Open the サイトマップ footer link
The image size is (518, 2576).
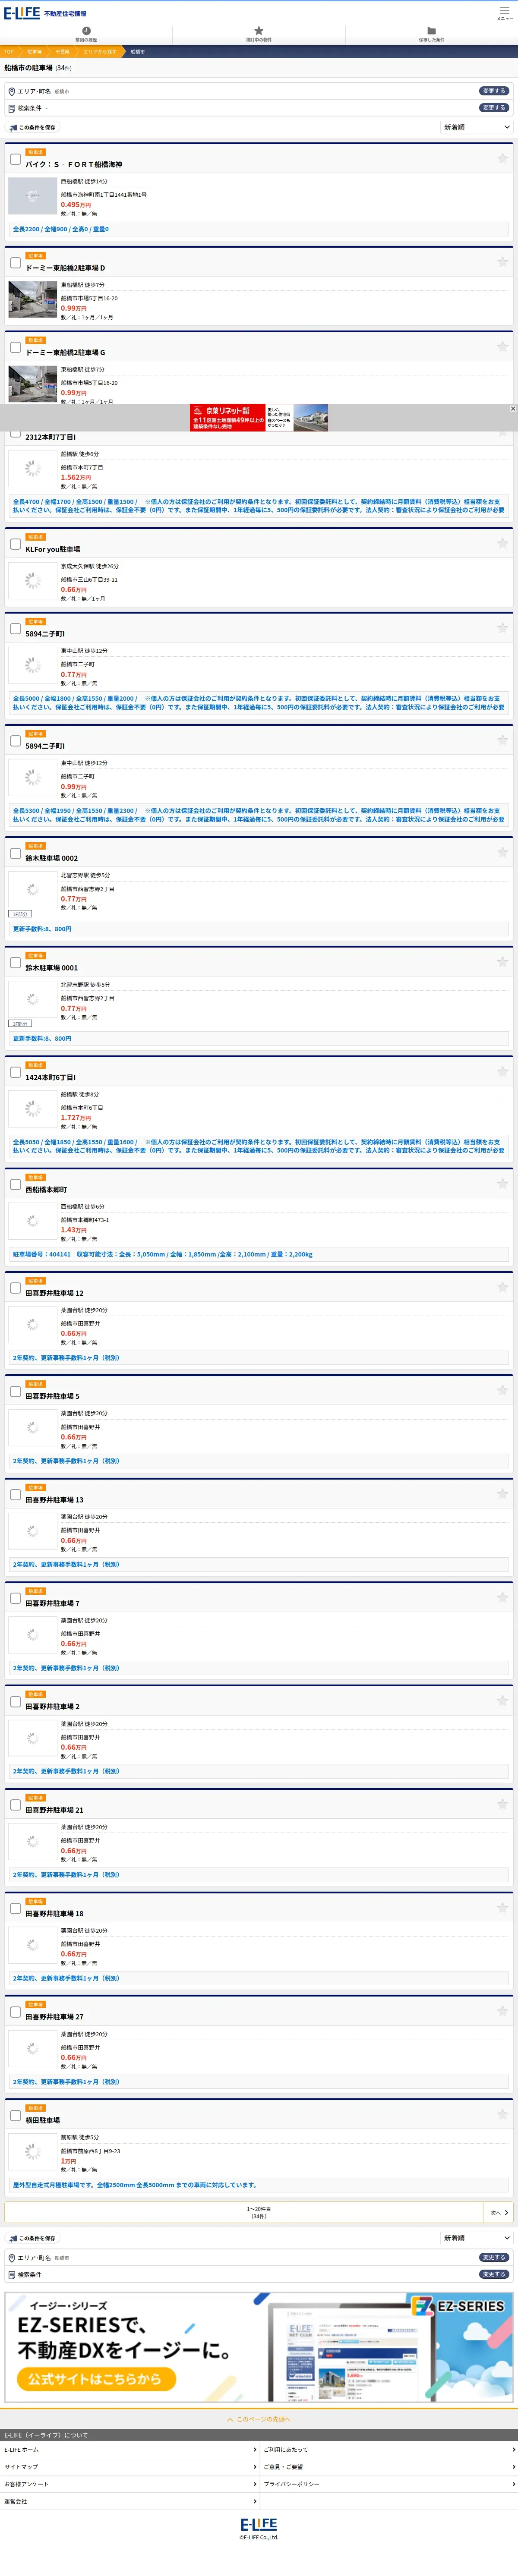129,2467
